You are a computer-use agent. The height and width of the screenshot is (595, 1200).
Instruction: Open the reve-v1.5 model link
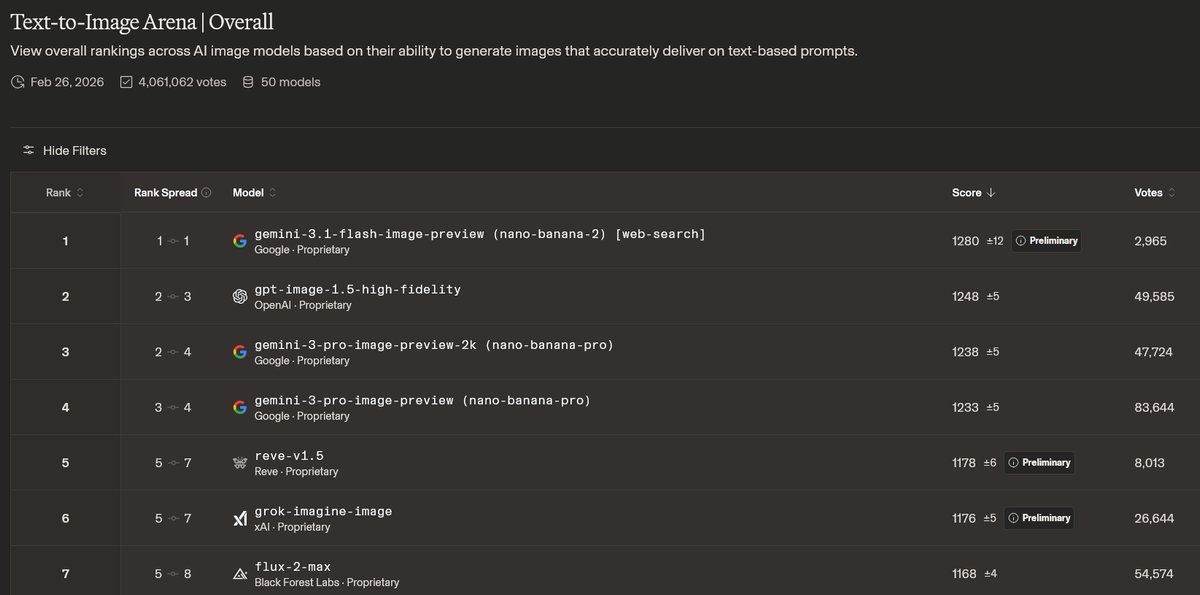[289, 456]
